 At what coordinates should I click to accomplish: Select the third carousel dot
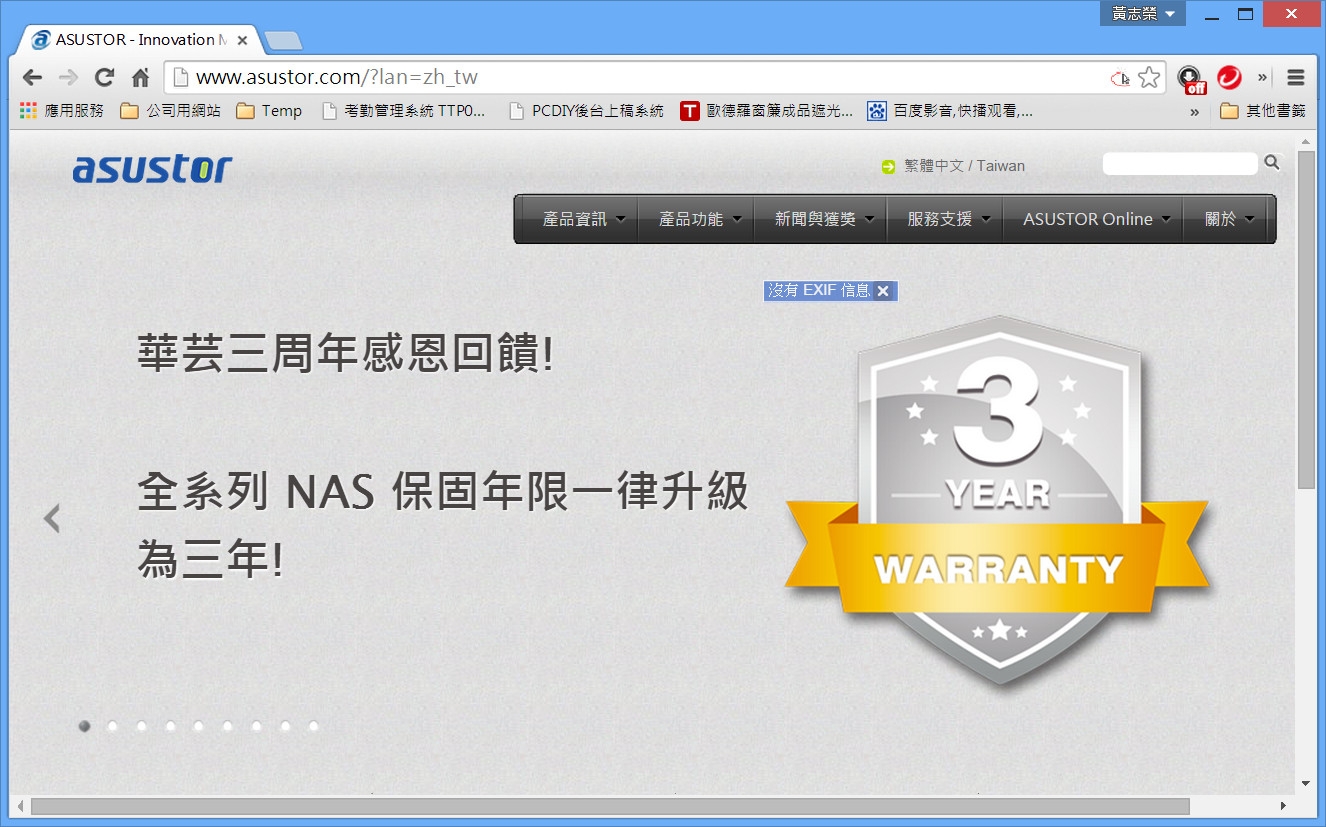142,726
